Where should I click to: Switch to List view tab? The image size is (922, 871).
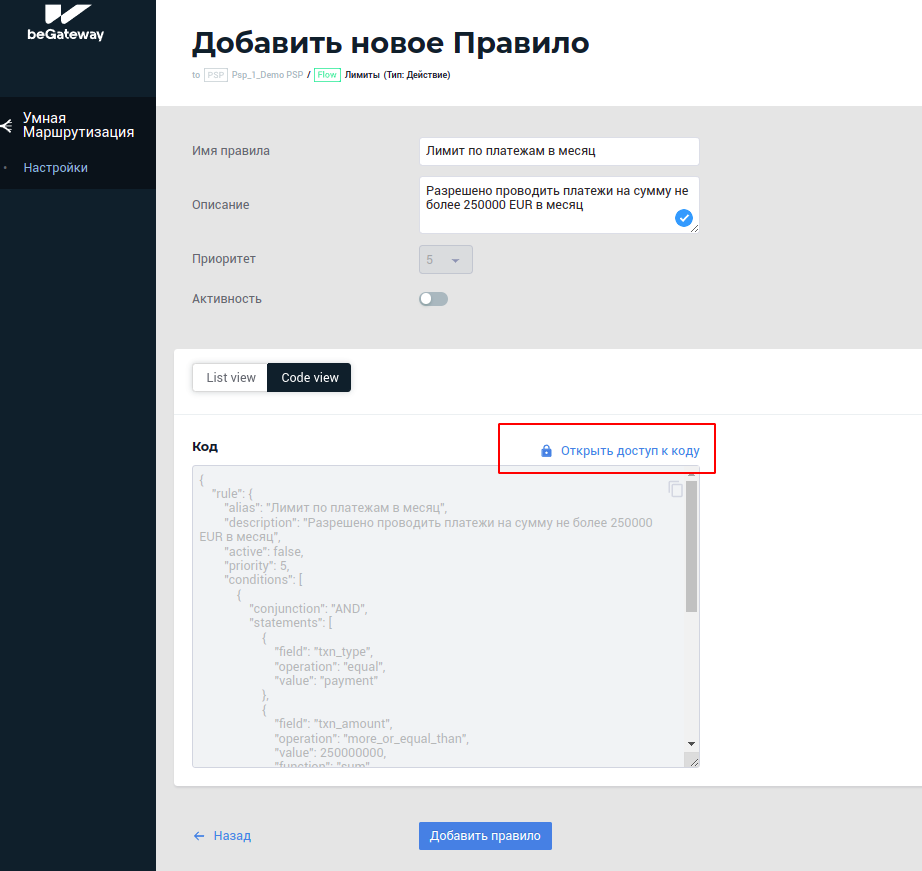231,378
